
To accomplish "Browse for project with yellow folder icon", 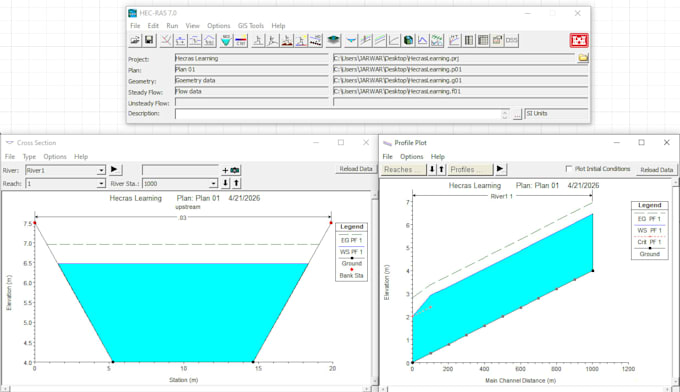I will tap(583, 58).
